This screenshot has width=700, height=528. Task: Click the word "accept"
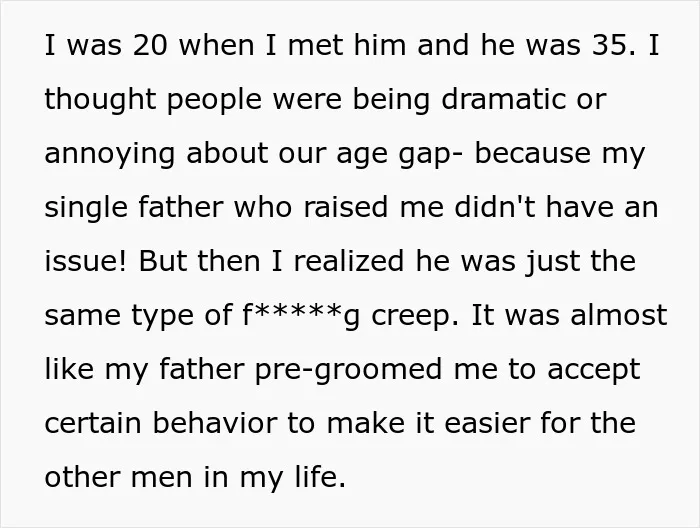click(594, 370)
